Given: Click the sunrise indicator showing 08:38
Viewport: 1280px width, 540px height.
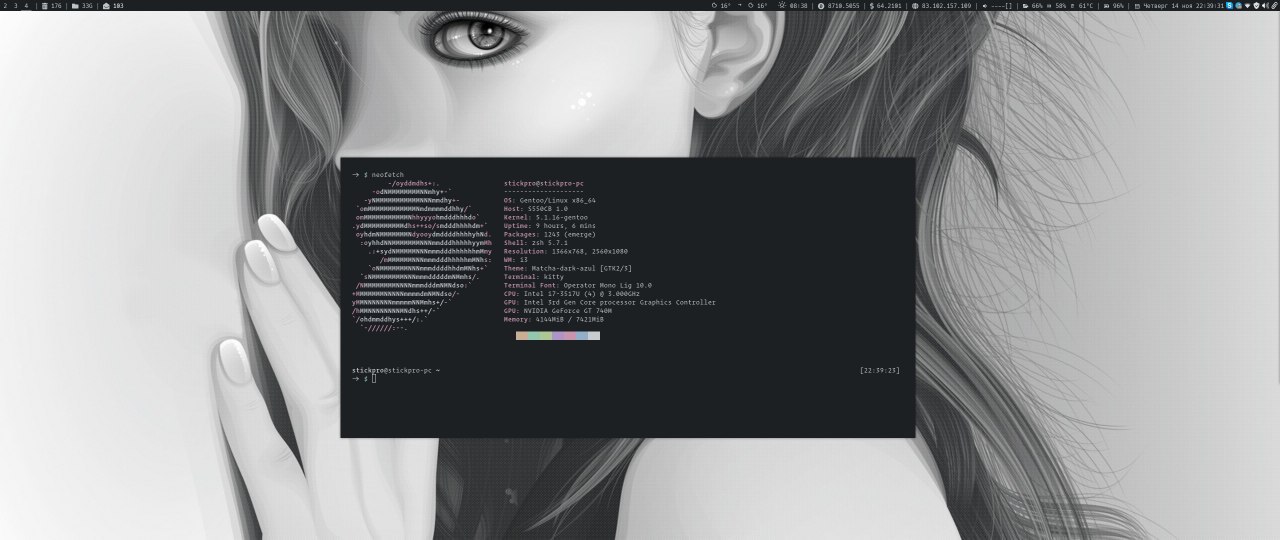Looking at the screenshot, I should (x=793, y=5).
